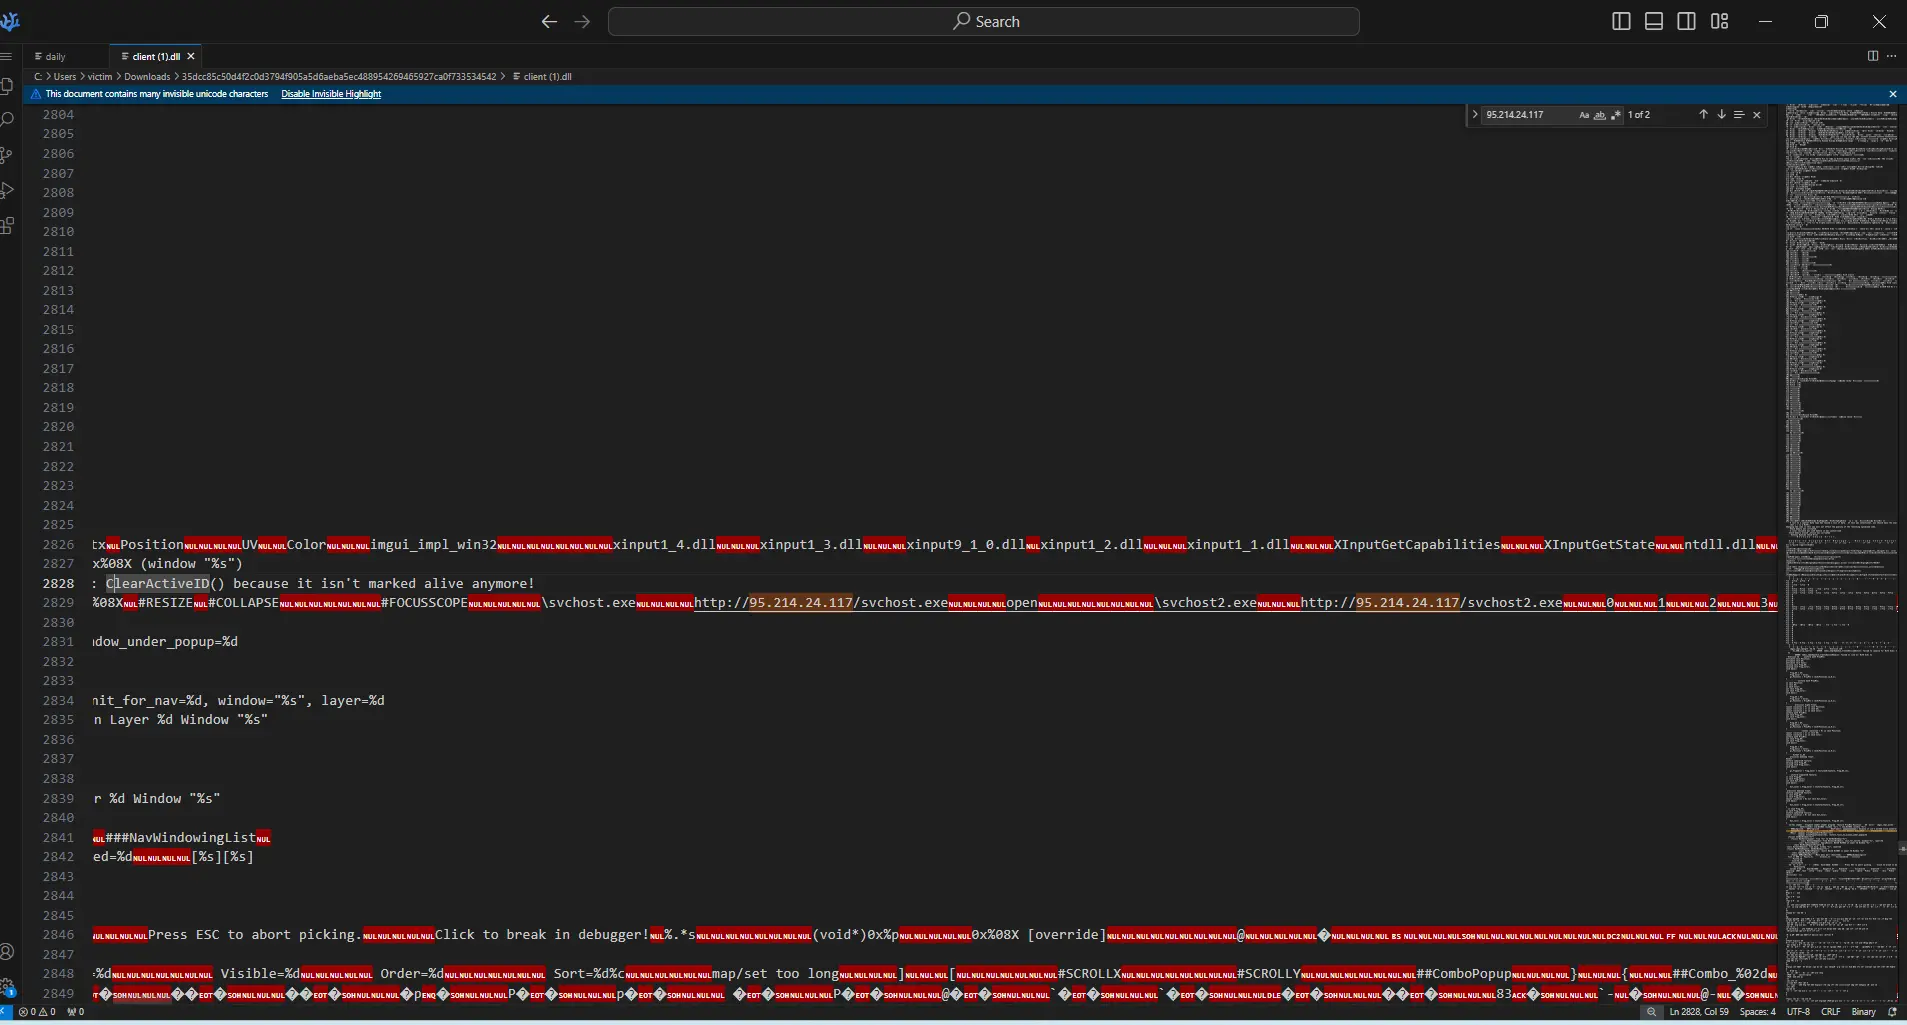Open the Customize Layout menu

(1719, 21)
